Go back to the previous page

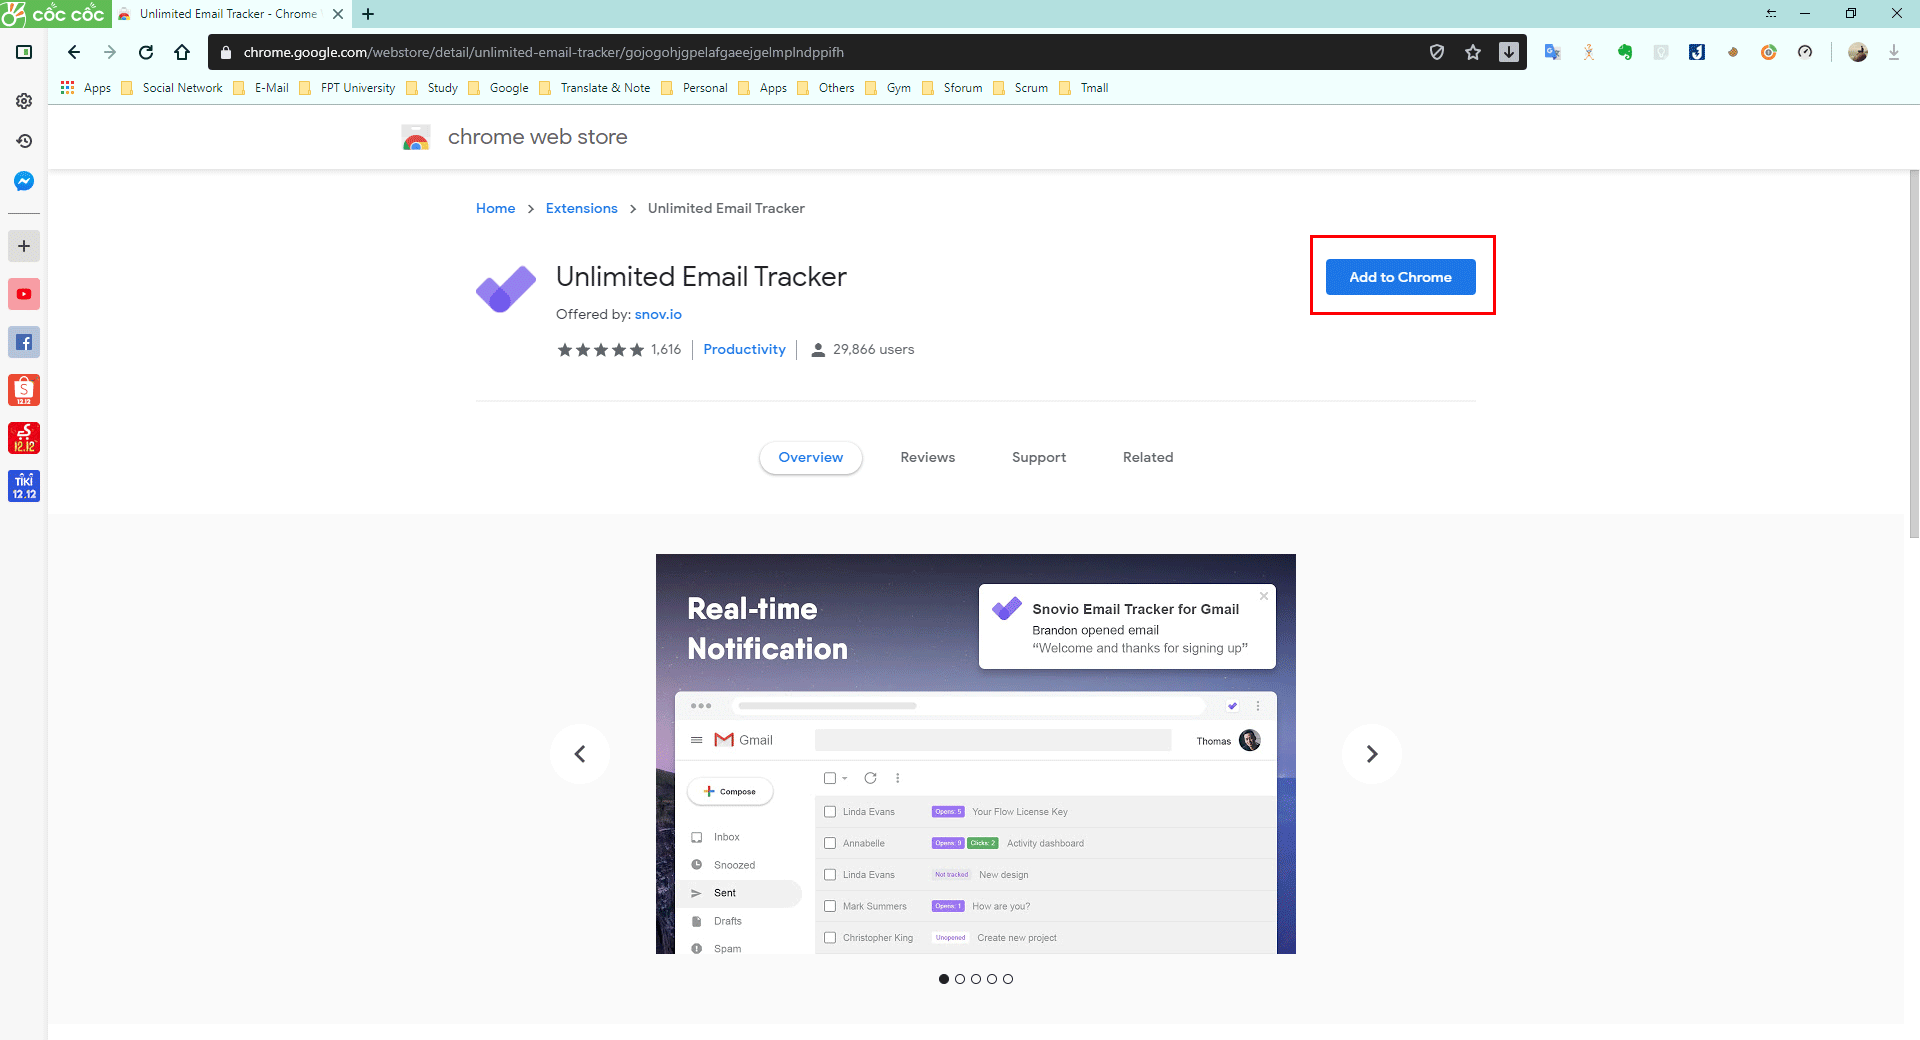pos(74,52)
